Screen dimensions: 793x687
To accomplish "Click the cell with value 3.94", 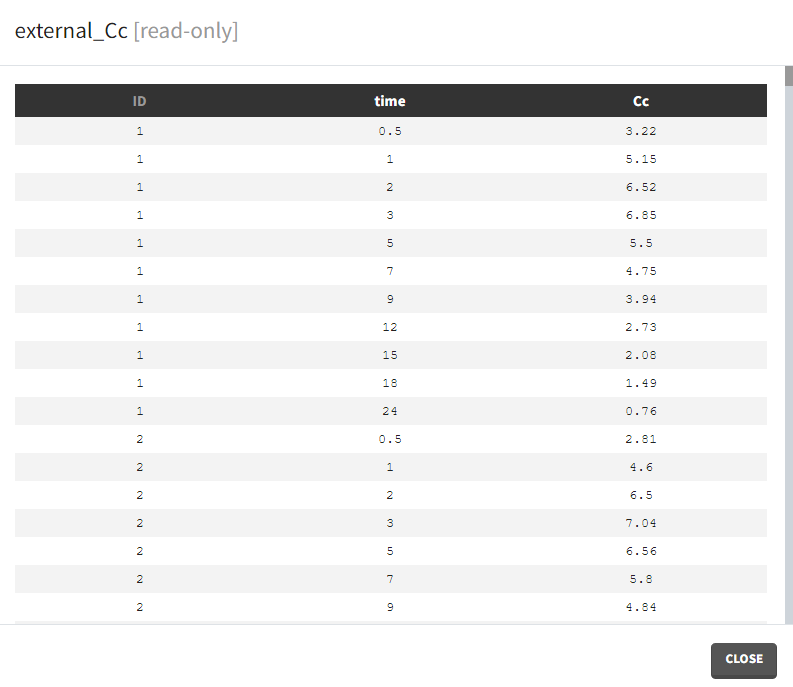I will tap(641, 299).
